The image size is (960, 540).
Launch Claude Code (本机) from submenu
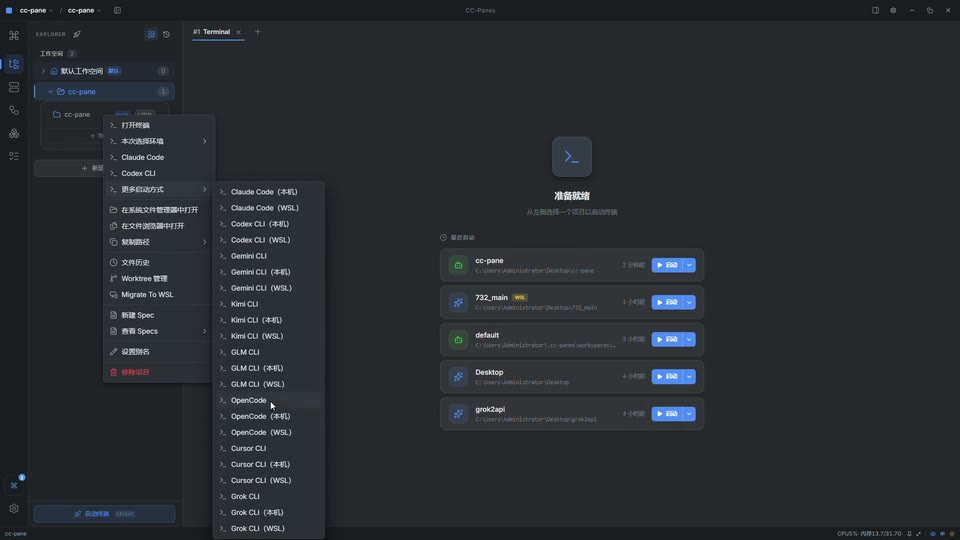269,192
